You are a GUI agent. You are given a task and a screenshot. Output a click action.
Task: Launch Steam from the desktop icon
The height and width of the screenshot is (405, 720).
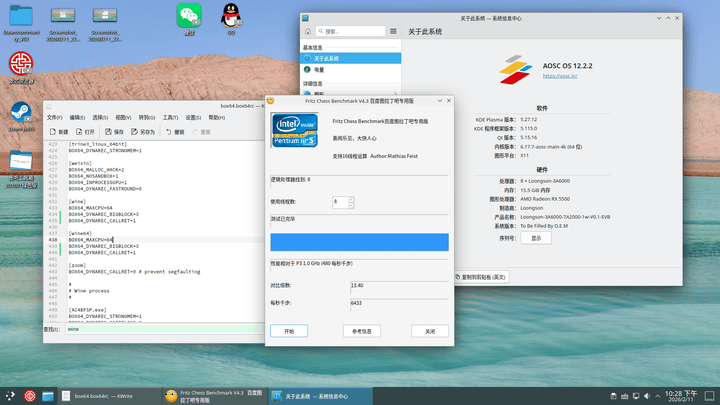[19, 112]
